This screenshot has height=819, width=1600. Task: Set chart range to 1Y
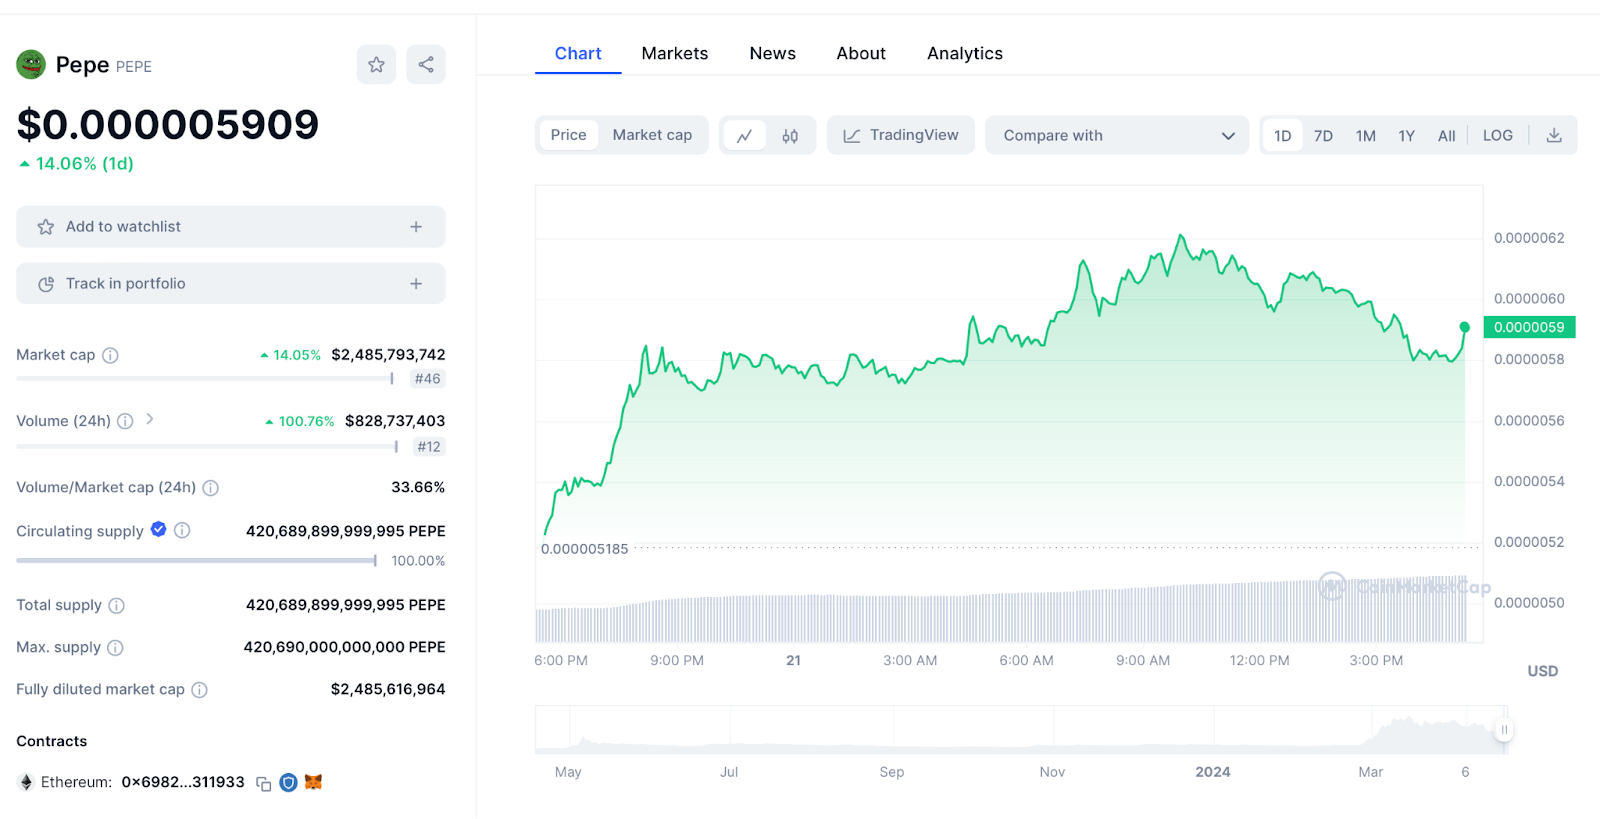pyautogui.click(x=1406, y=136)
